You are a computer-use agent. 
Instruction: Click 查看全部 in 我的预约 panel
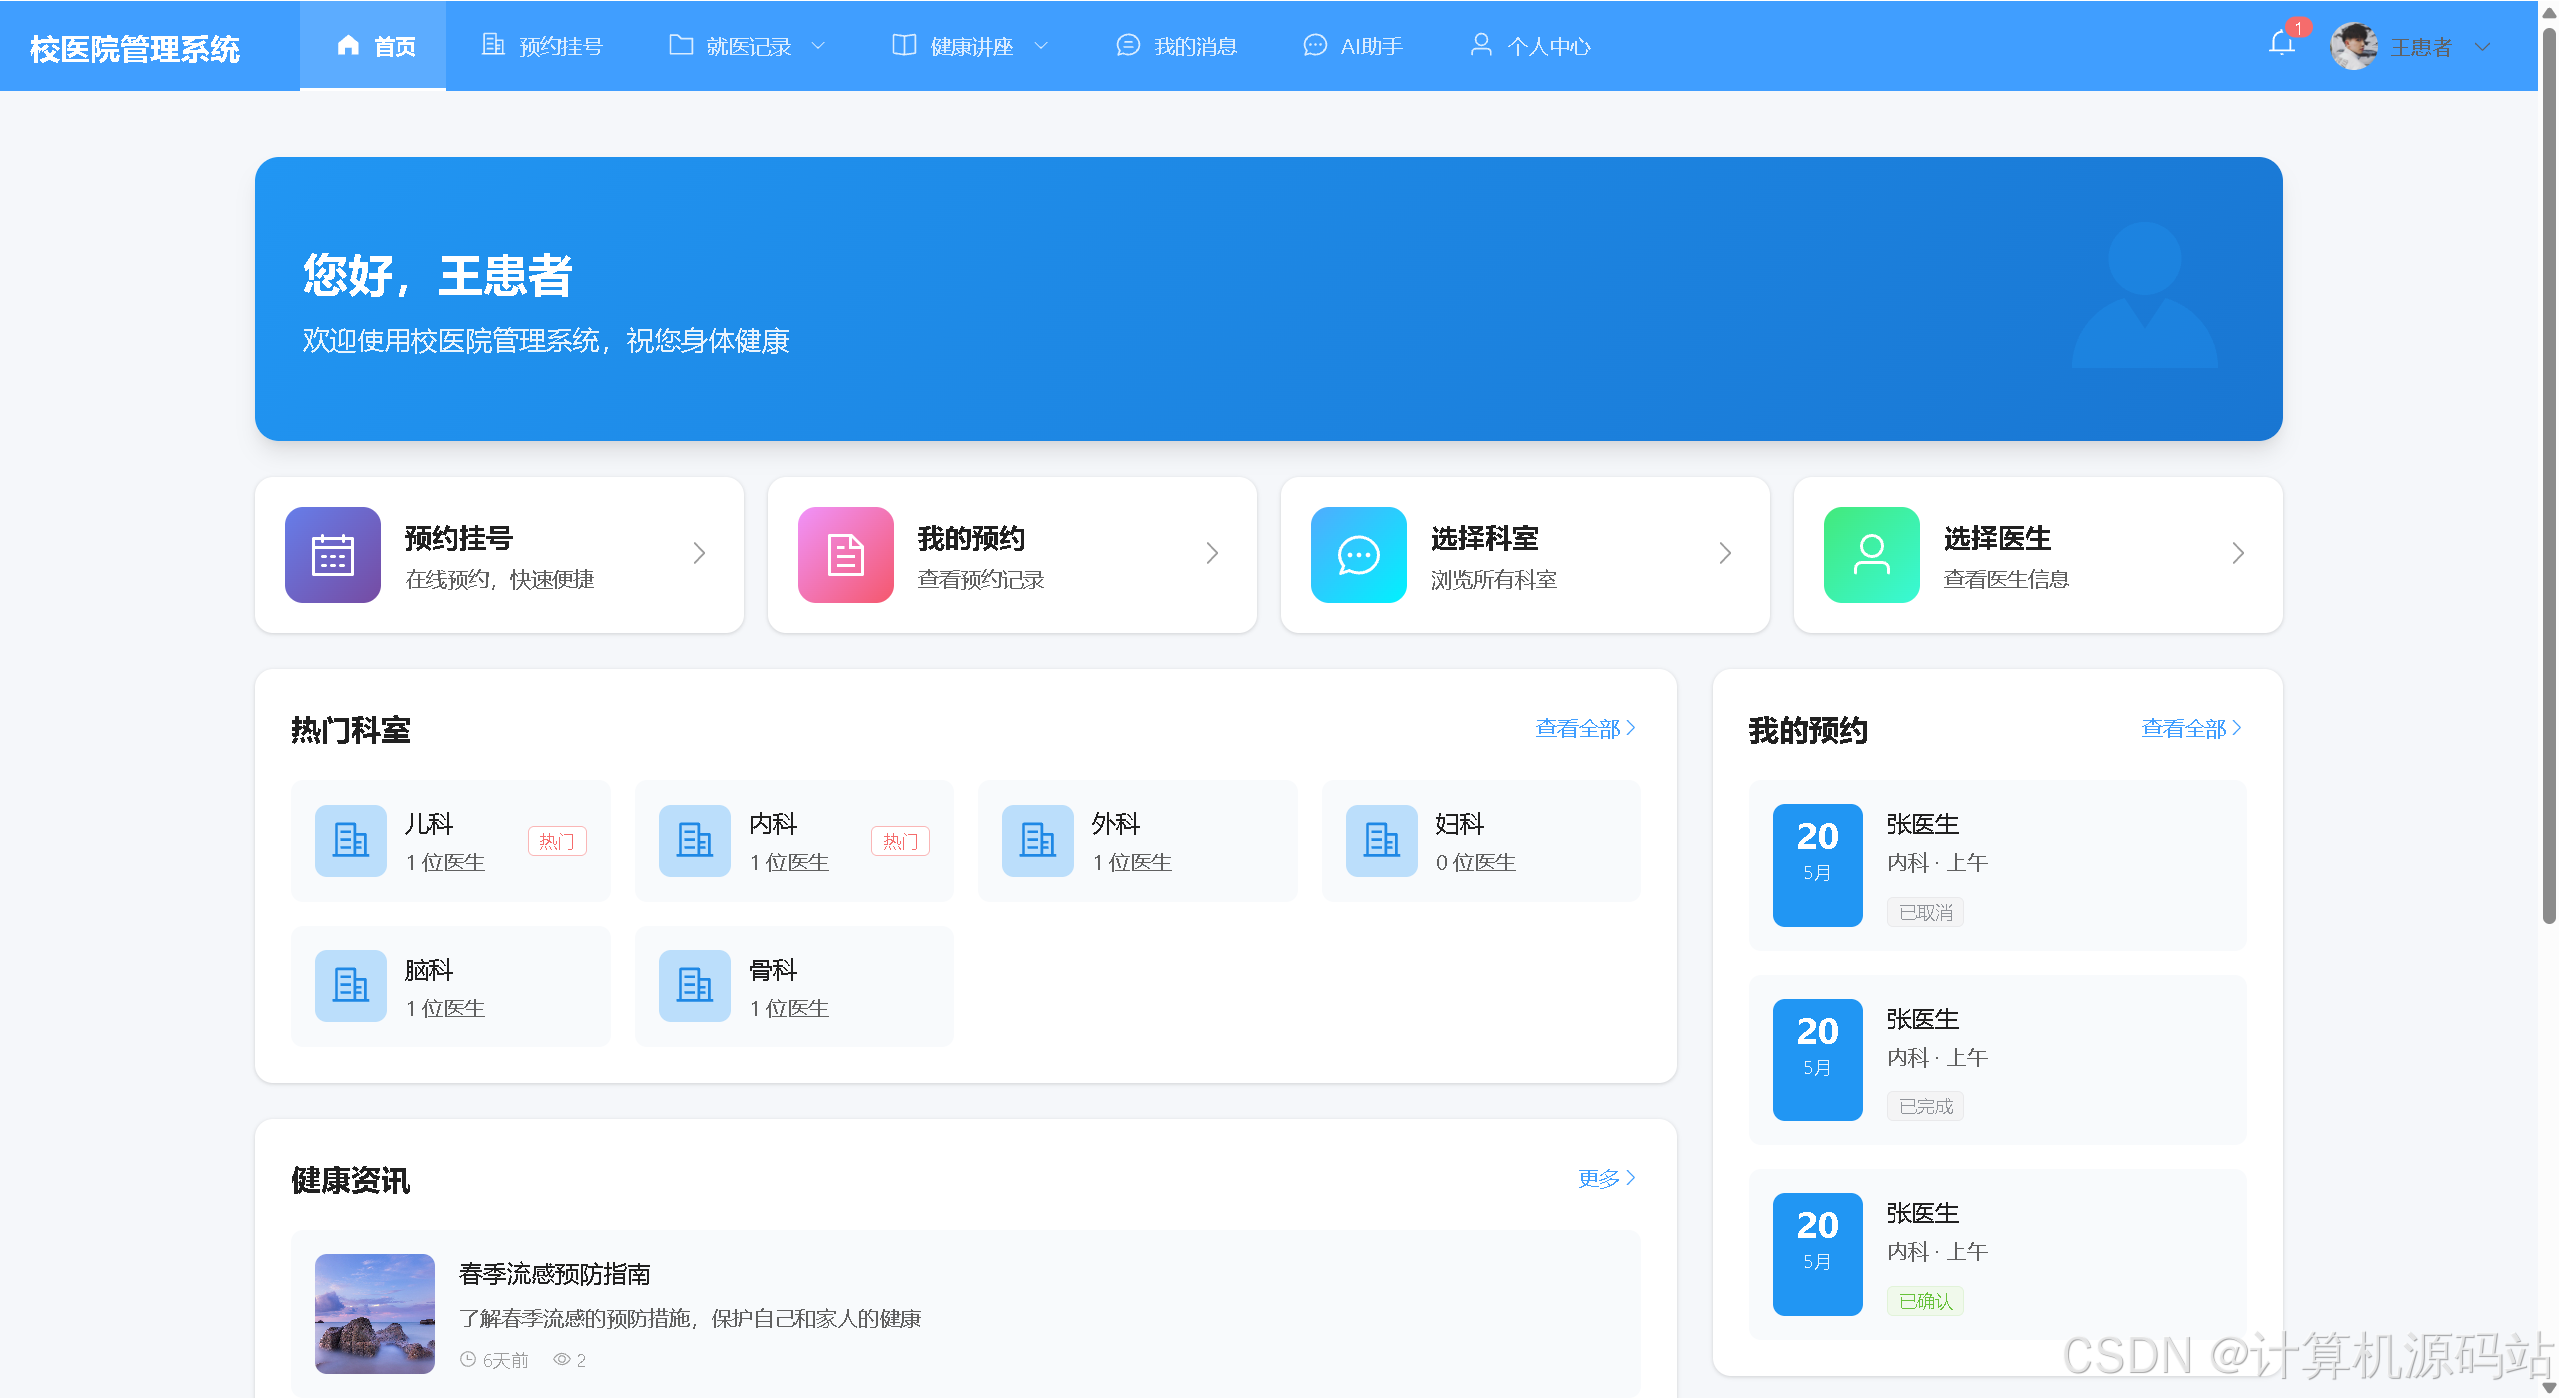(x=2192, y=729)
